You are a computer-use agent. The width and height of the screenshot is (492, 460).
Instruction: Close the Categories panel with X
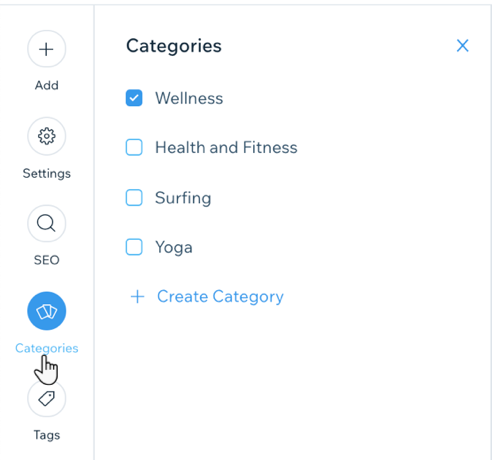click(462, 46)
